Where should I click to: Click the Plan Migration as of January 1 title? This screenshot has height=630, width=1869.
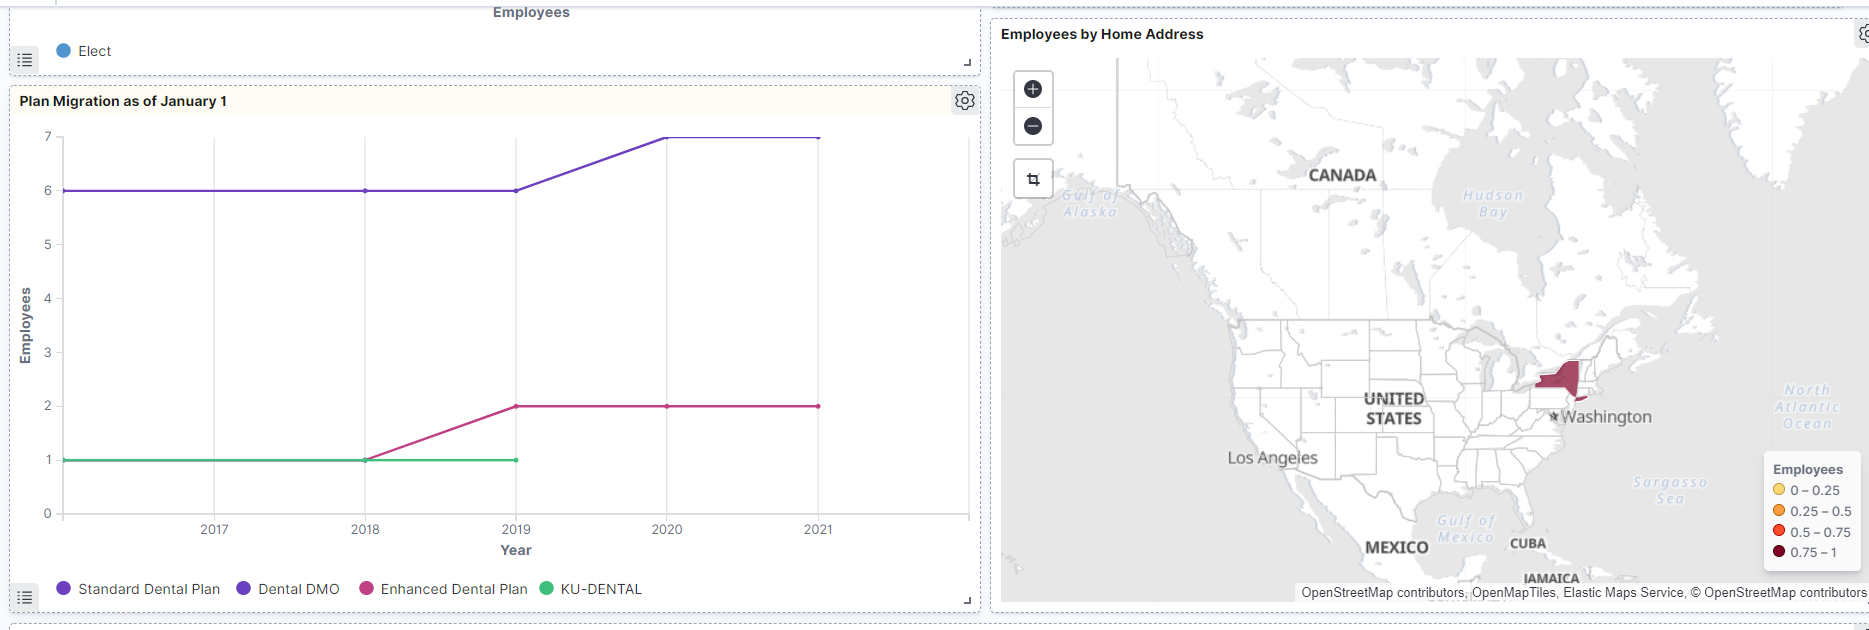[123, 101]
